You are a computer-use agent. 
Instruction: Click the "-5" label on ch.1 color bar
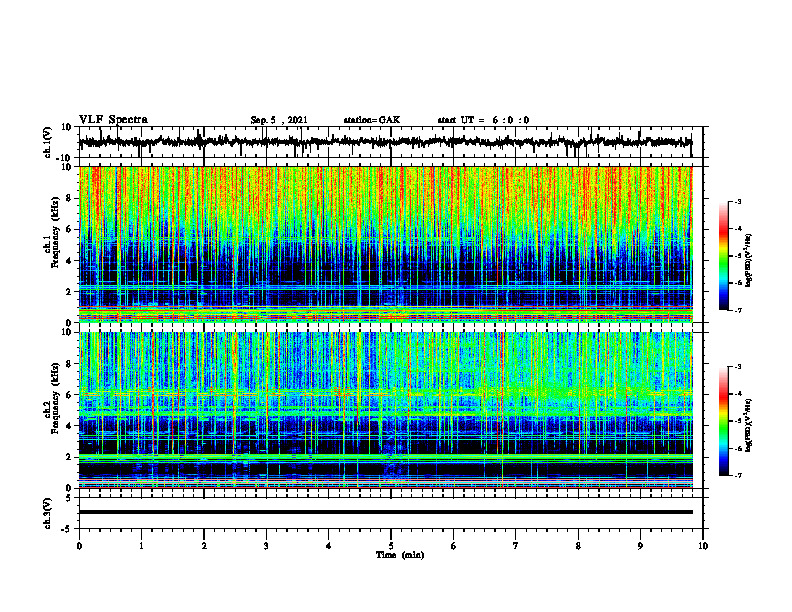pyautogui.click(x=737, y=256)
